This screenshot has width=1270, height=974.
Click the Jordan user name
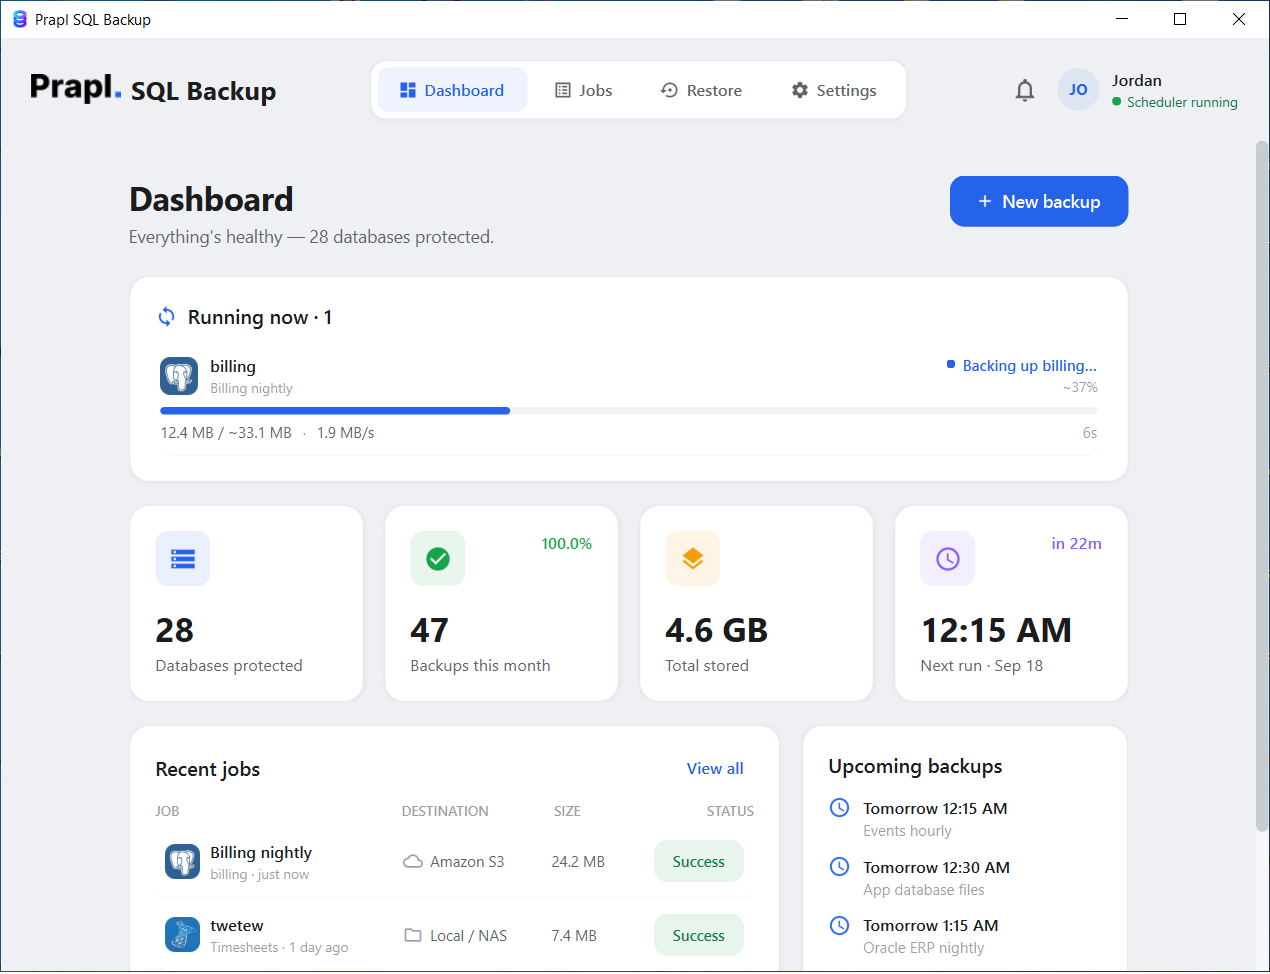1137,80
